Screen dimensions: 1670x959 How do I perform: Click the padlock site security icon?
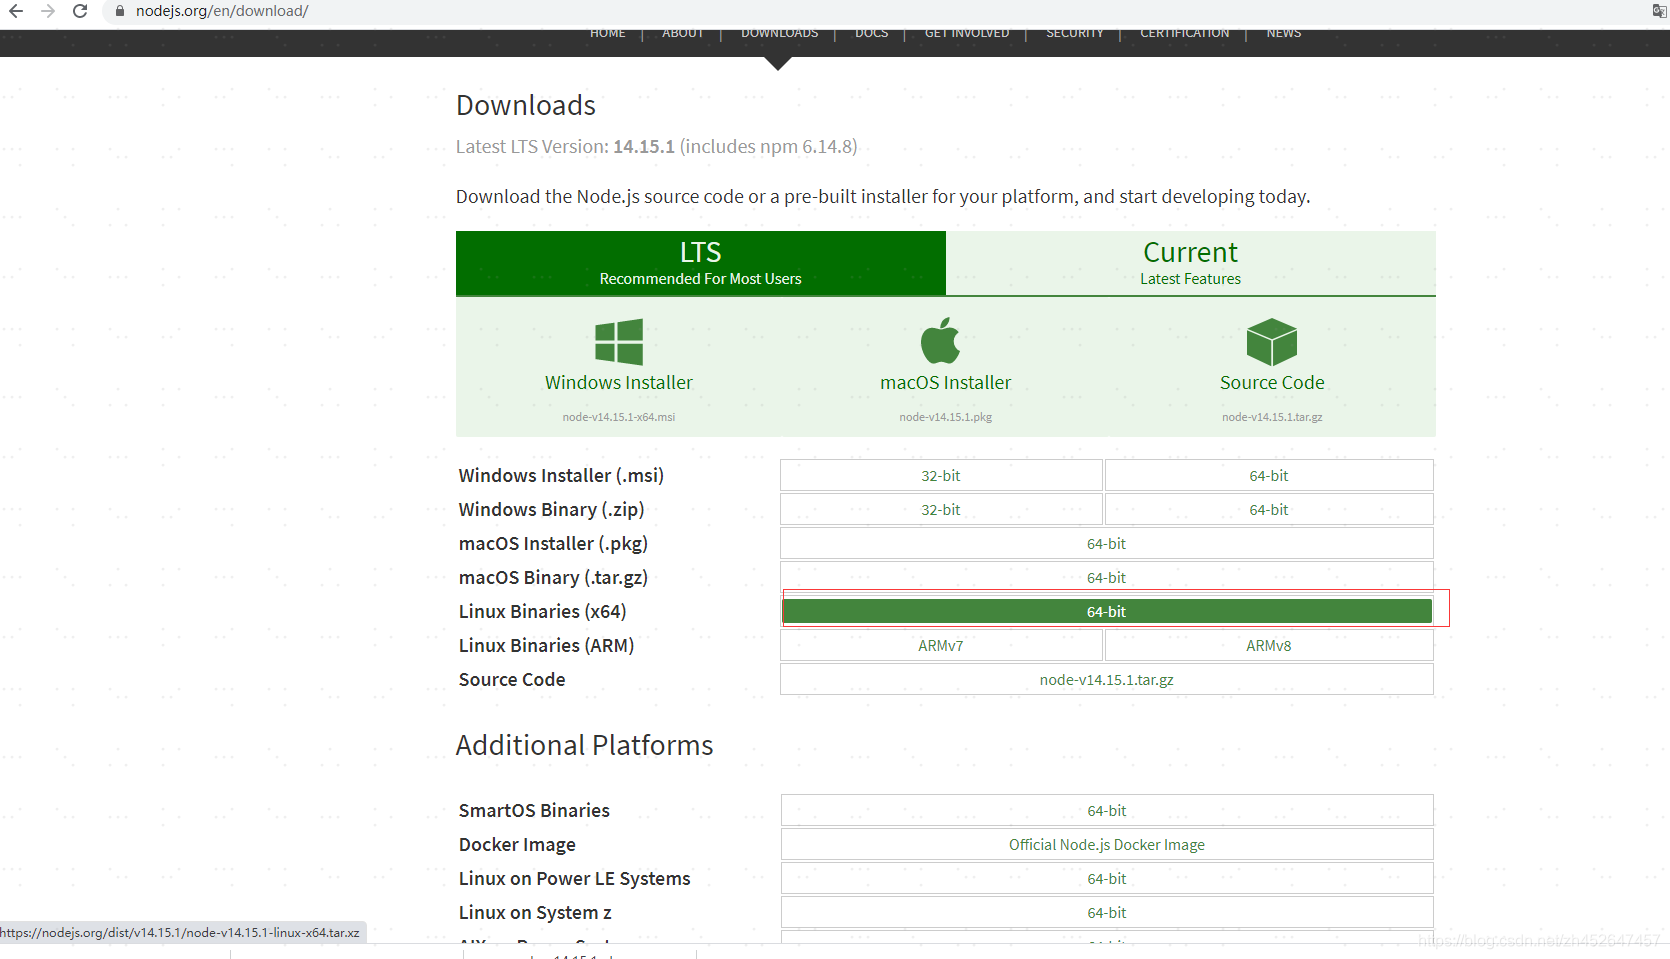[x=120, y=11]
